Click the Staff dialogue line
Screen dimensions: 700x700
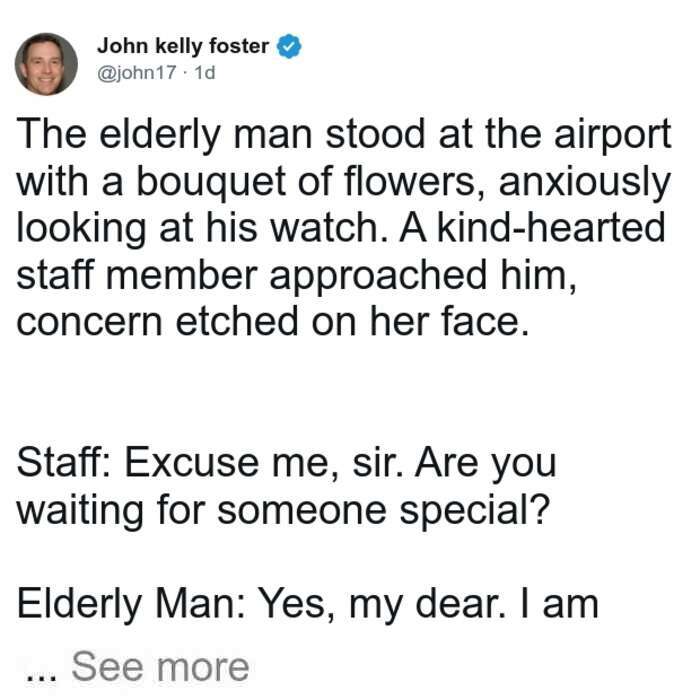(287, 486)
